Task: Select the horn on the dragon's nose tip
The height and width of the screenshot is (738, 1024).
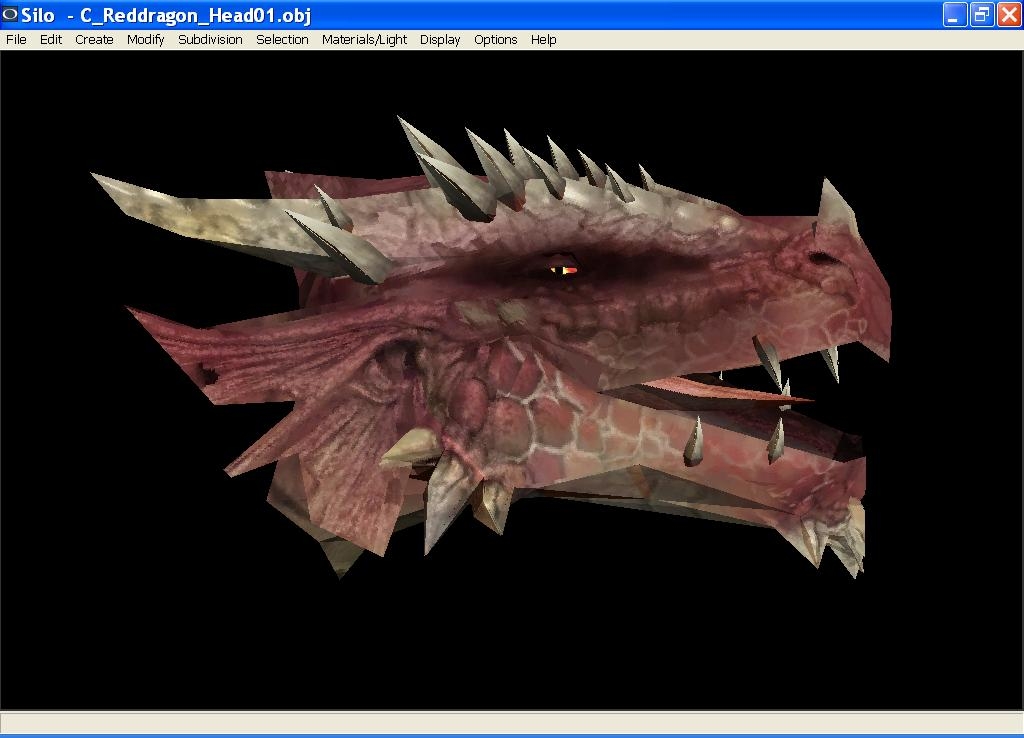Action: tap(834, 208)
